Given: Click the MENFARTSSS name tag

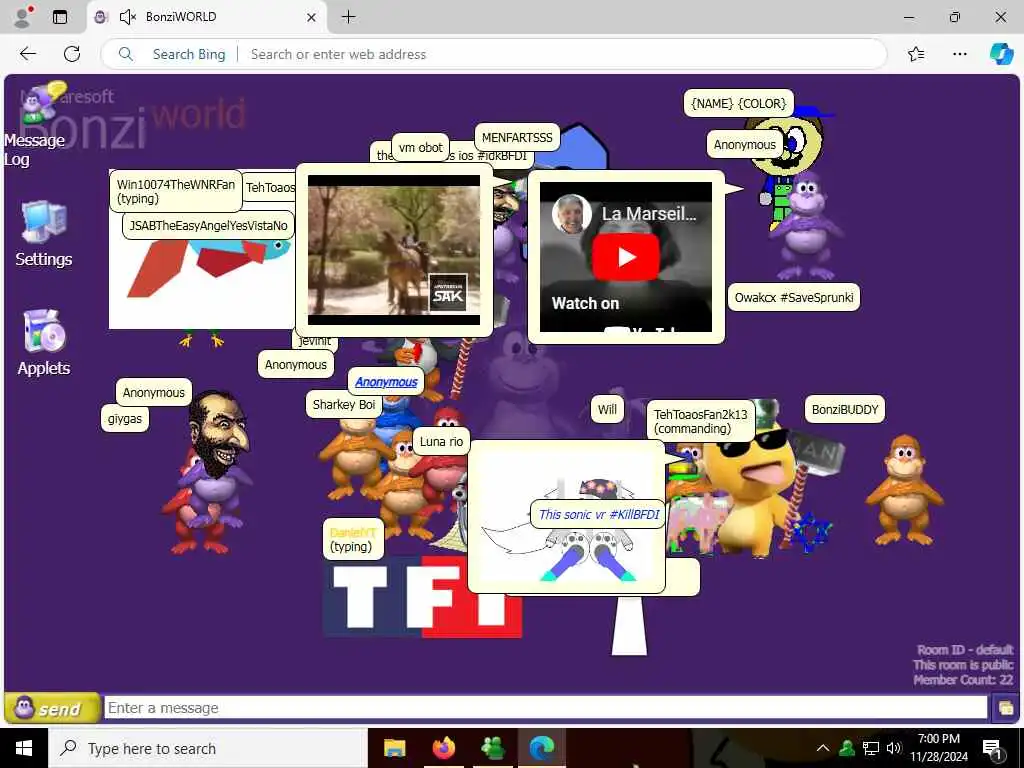Looking at the screenshot, I should (517, 138).
